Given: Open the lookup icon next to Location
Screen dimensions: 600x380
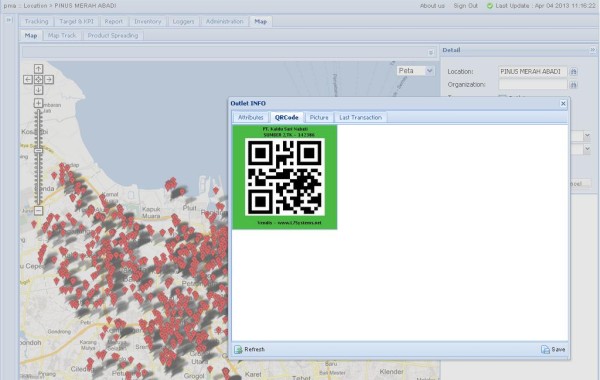Looking at the screenshot, I should (573, 72).
